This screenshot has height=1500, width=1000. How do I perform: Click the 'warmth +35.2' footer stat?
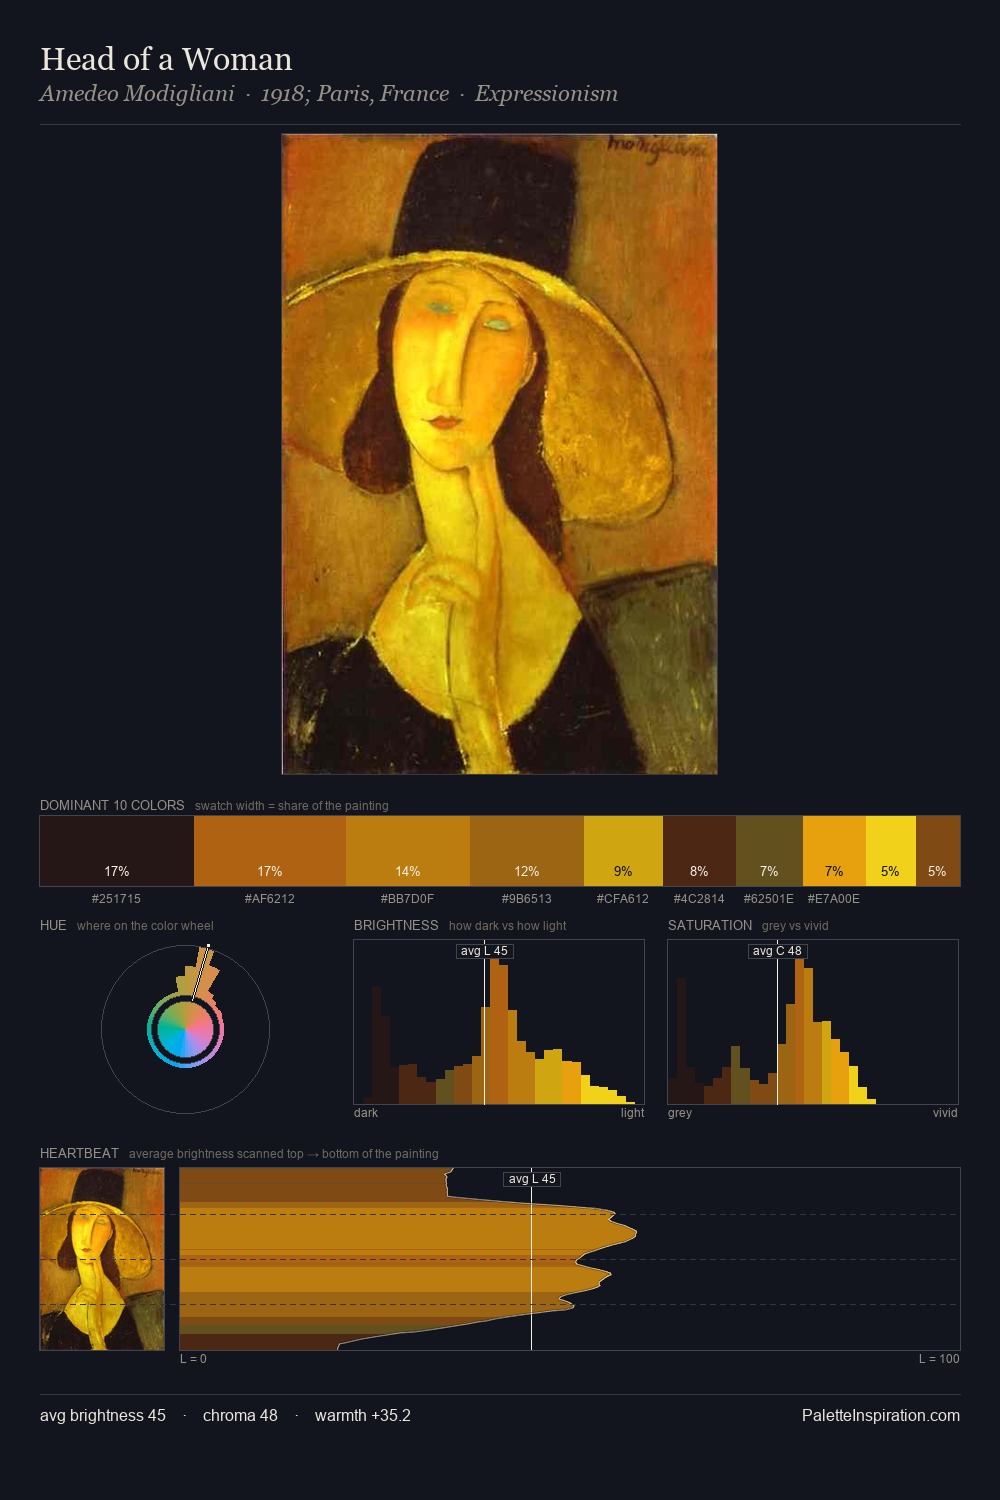click(x=363, y=1415)
